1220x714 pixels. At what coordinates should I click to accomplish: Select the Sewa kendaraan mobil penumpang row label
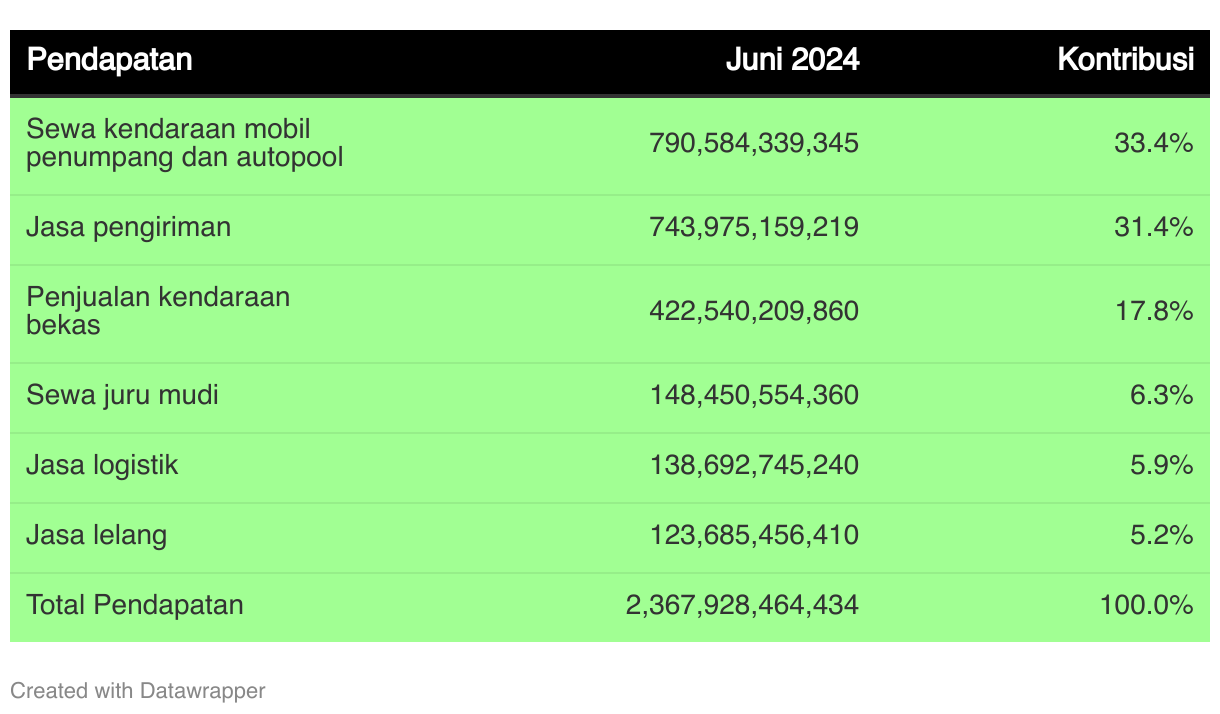(185, 143)
